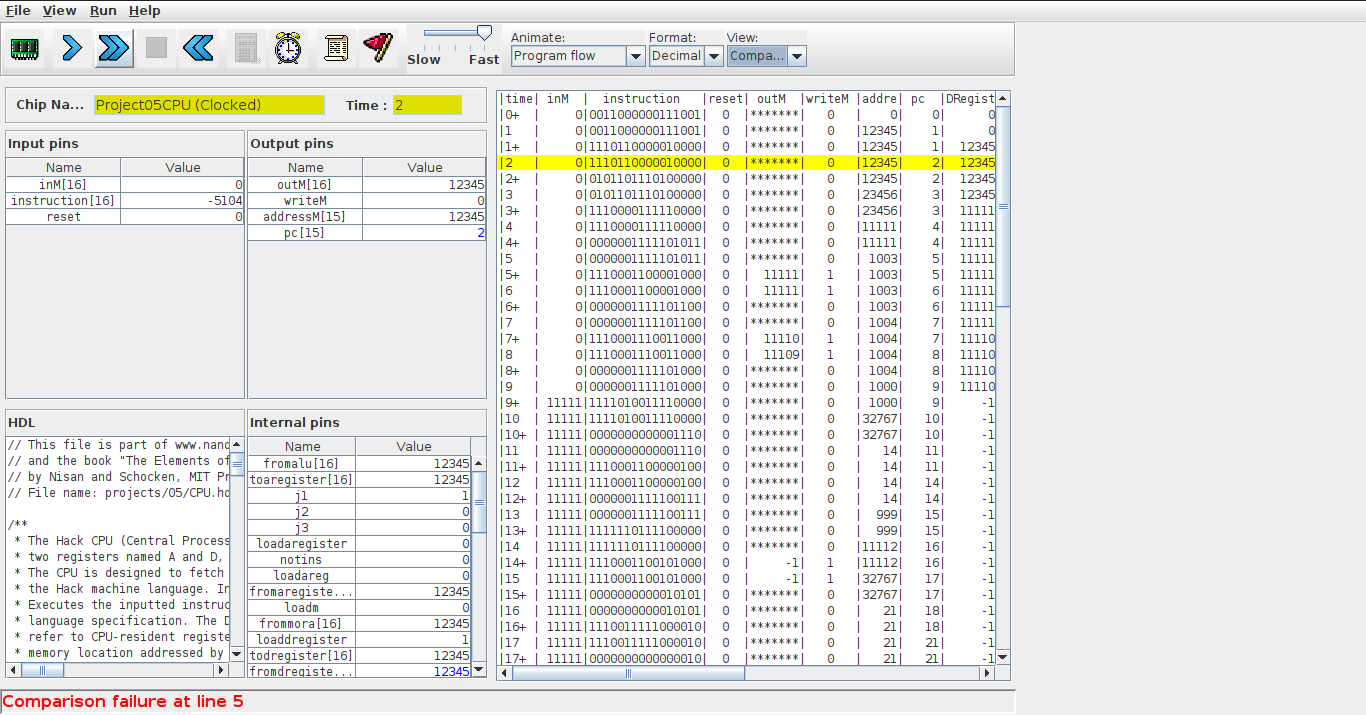Open the Help menu
The width and height of the screenshot is (1366, 715).
(145, 10)
